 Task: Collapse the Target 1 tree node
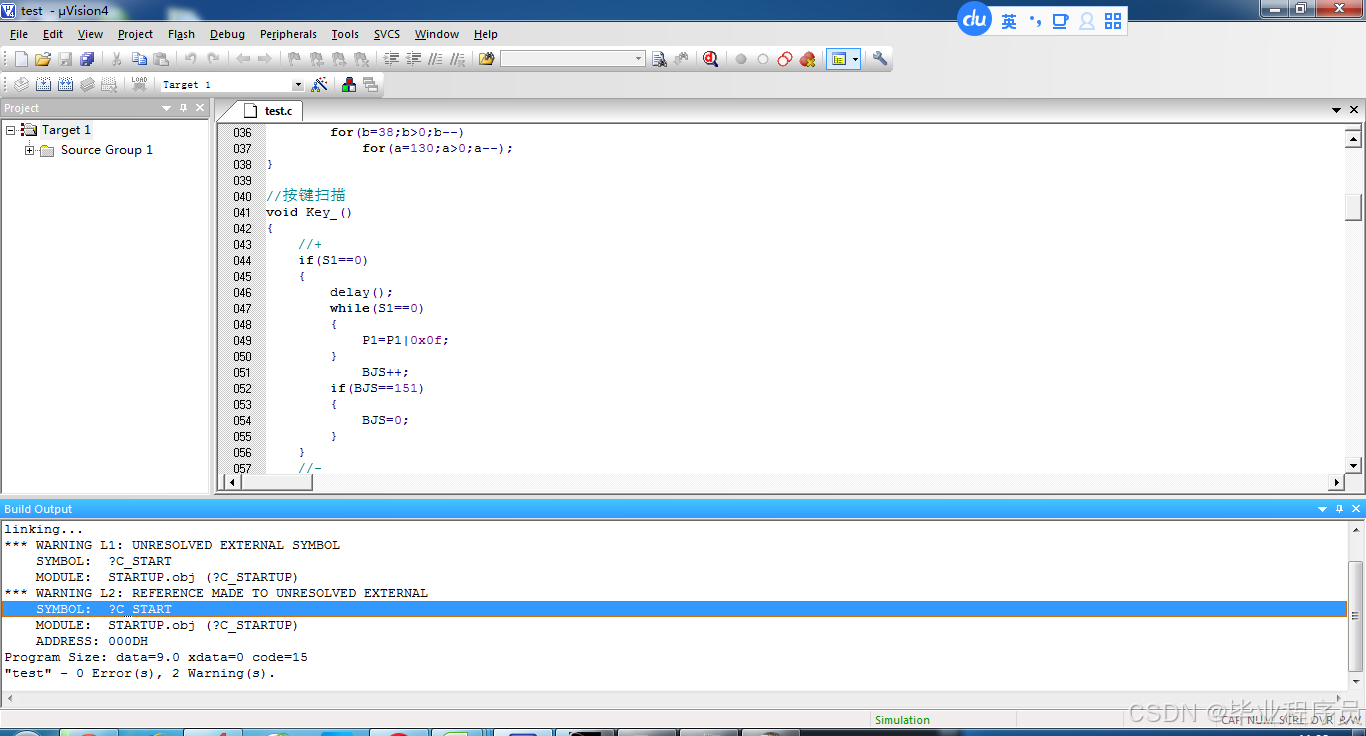coord(10,130)
